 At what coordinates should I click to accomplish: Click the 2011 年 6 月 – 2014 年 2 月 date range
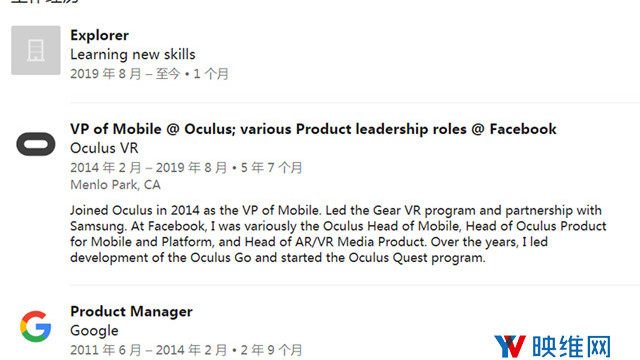tap(148, 350)
